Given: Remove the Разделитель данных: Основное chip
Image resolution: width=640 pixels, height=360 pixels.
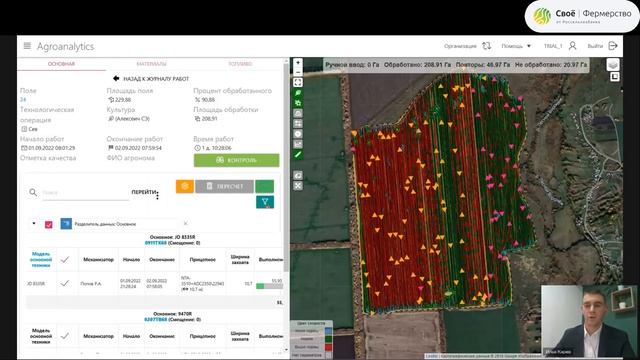Looking at the screenshot, I should tap(186, 223).
